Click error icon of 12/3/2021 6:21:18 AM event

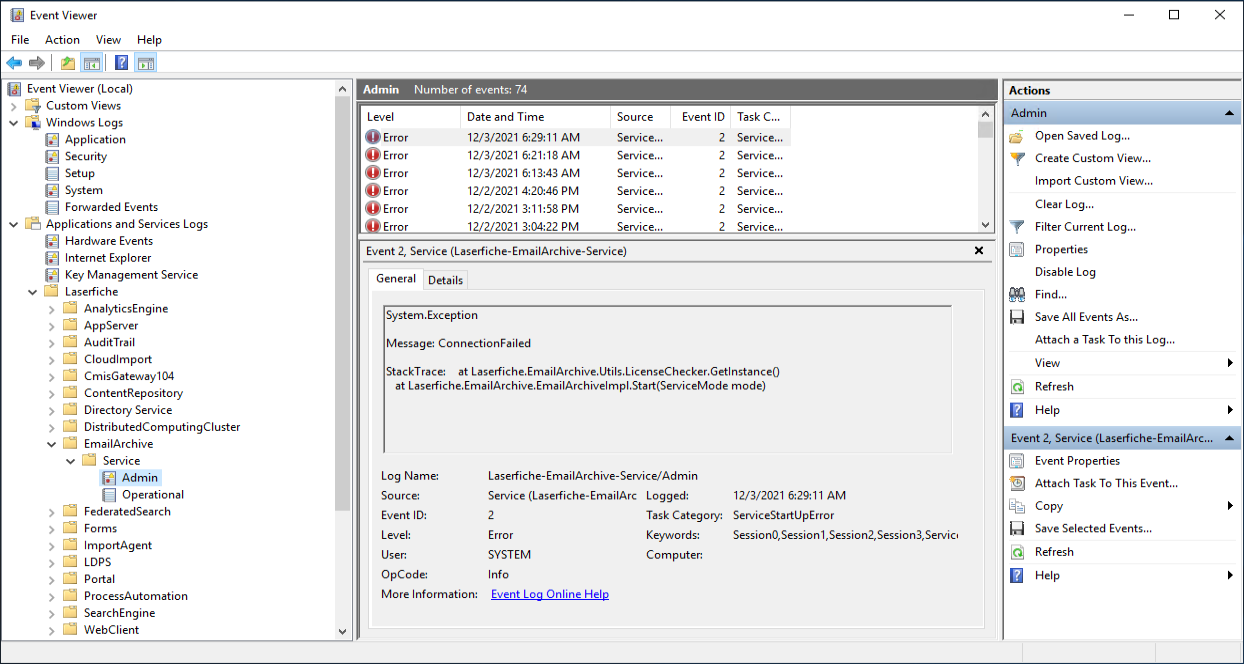tap(373, 155)
